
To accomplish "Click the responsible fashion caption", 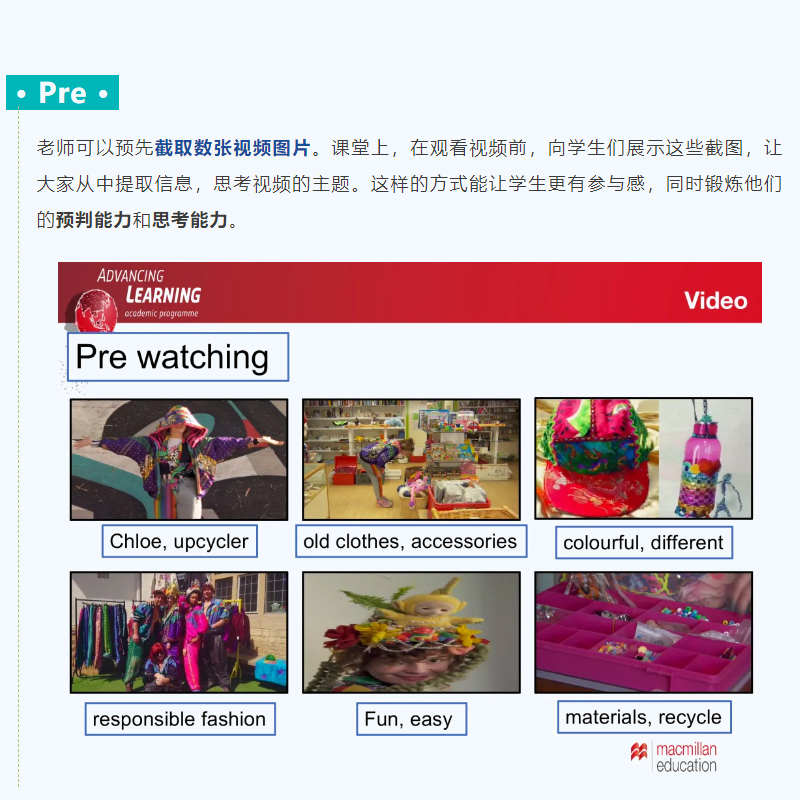I will point(180,719).
